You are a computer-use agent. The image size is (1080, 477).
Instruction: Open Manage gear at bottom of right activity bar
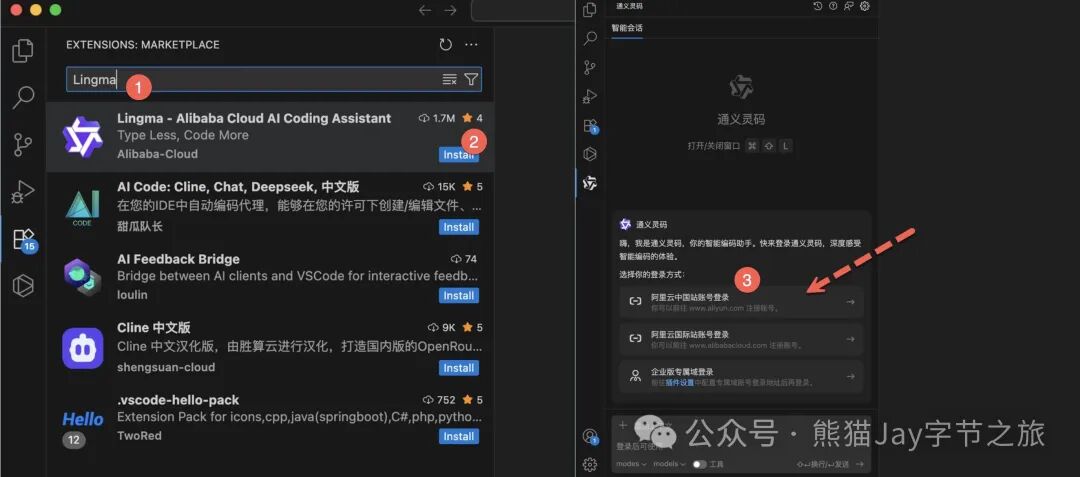coord(590,465)
